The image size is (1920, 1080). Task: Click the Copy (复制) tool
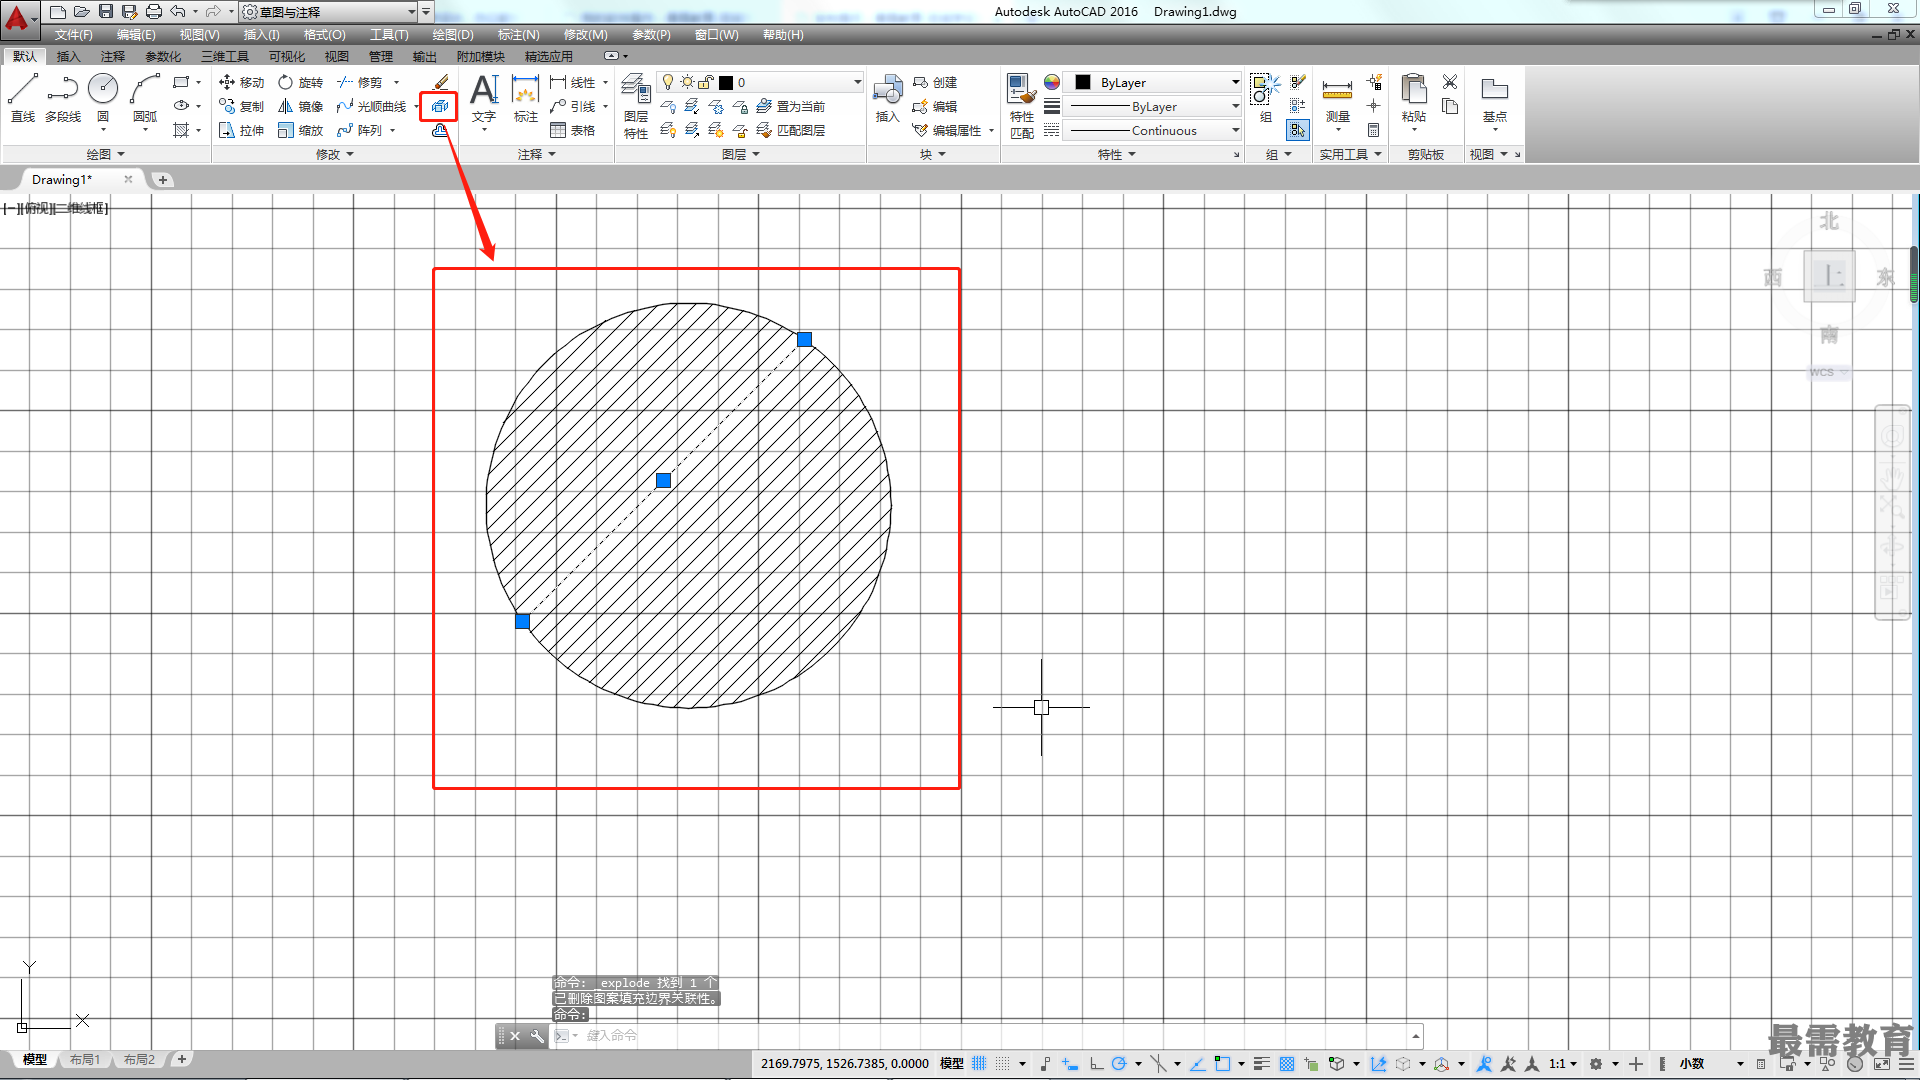point(241,106)
